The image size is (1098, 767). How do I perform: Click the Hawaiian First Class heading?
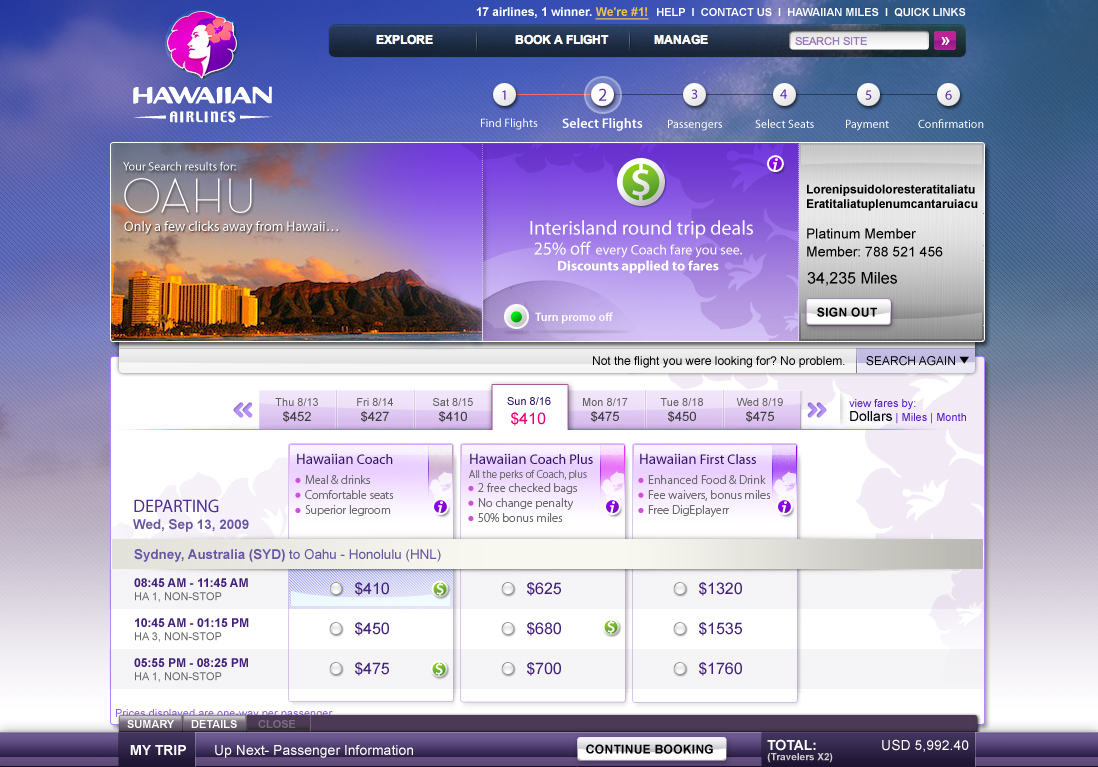tap(697, 459)
